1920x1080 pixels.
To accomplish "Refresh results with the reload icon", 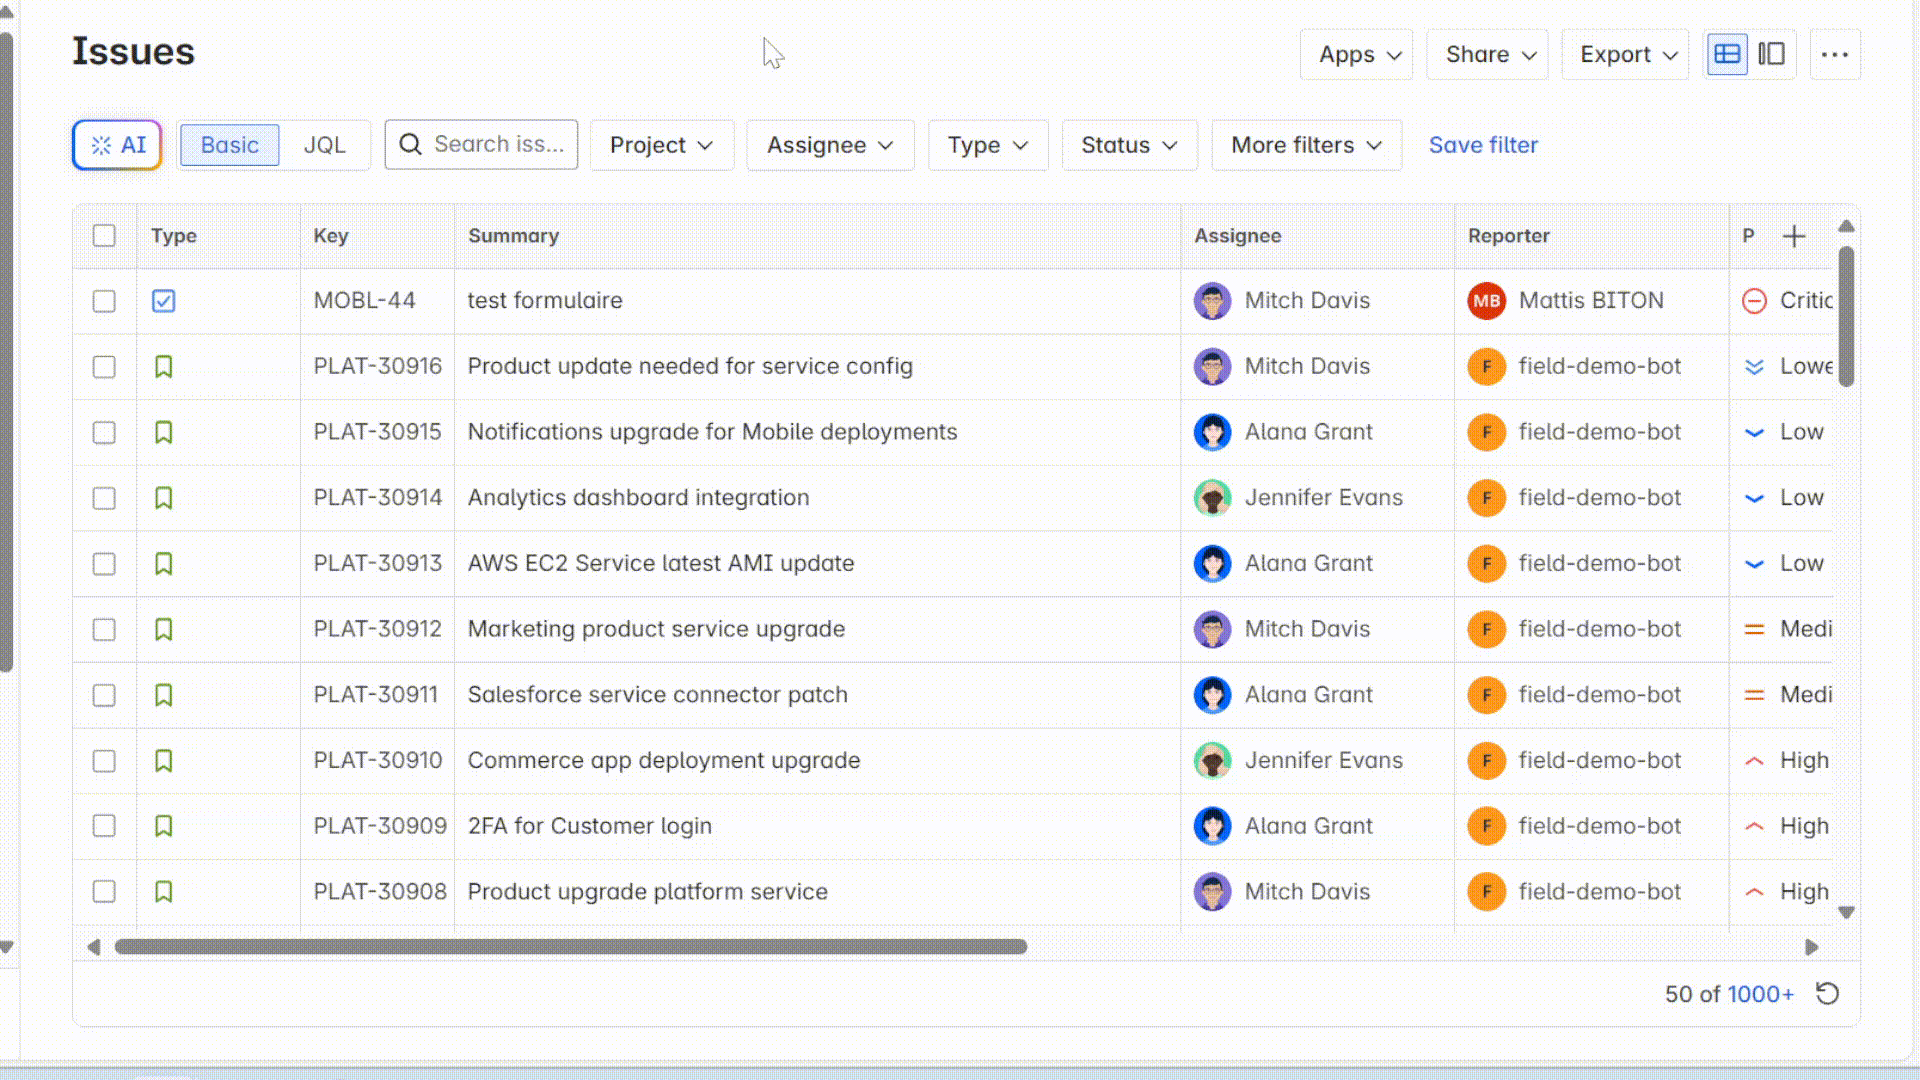I will [1827, 994].
